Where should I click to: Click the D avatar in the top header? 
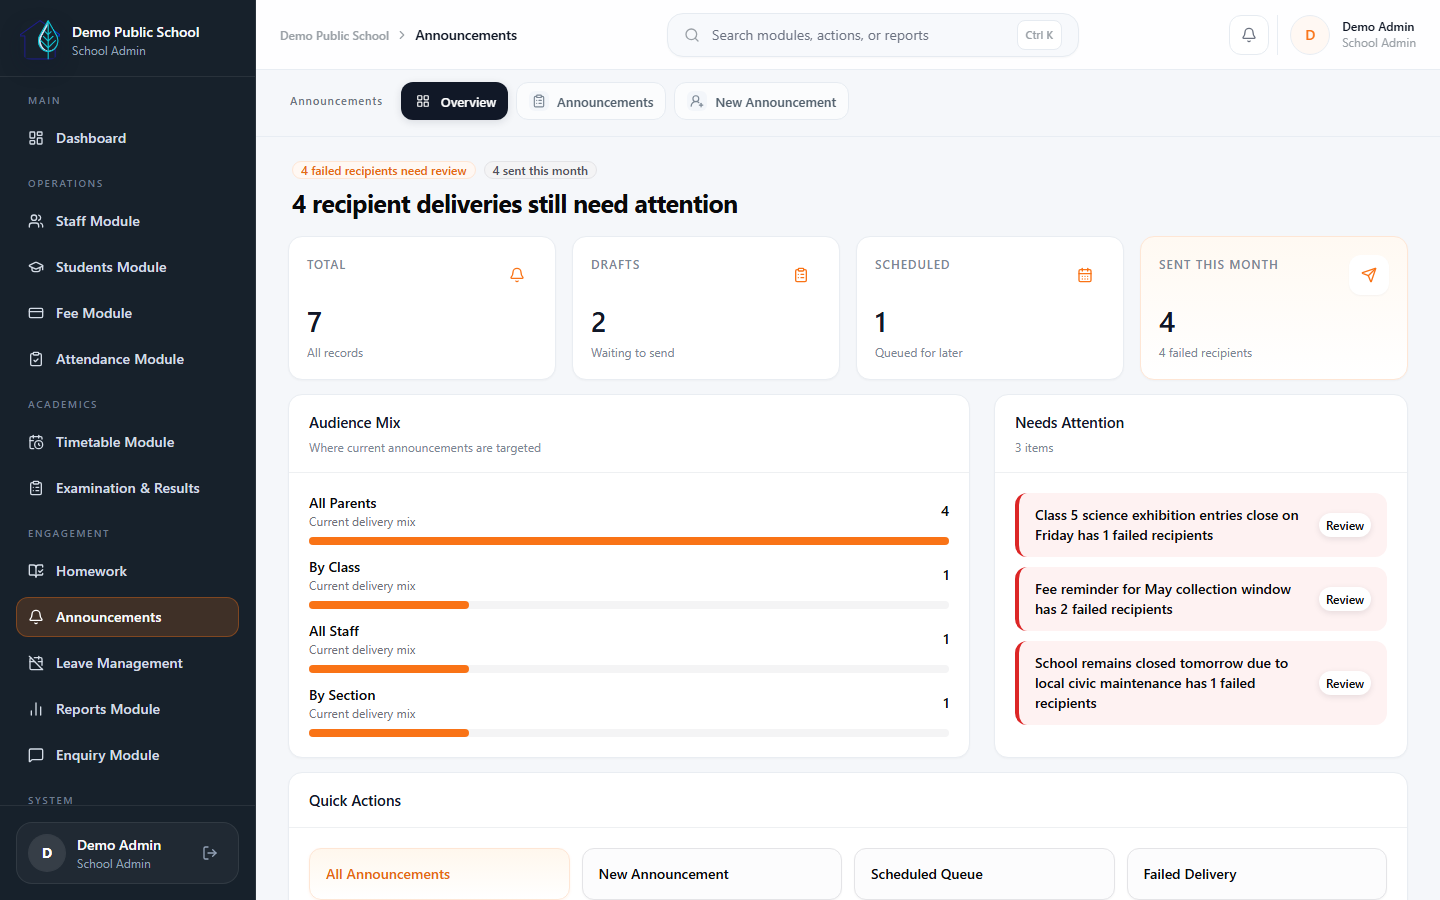pyautogui.click(x=1310, y=35)
